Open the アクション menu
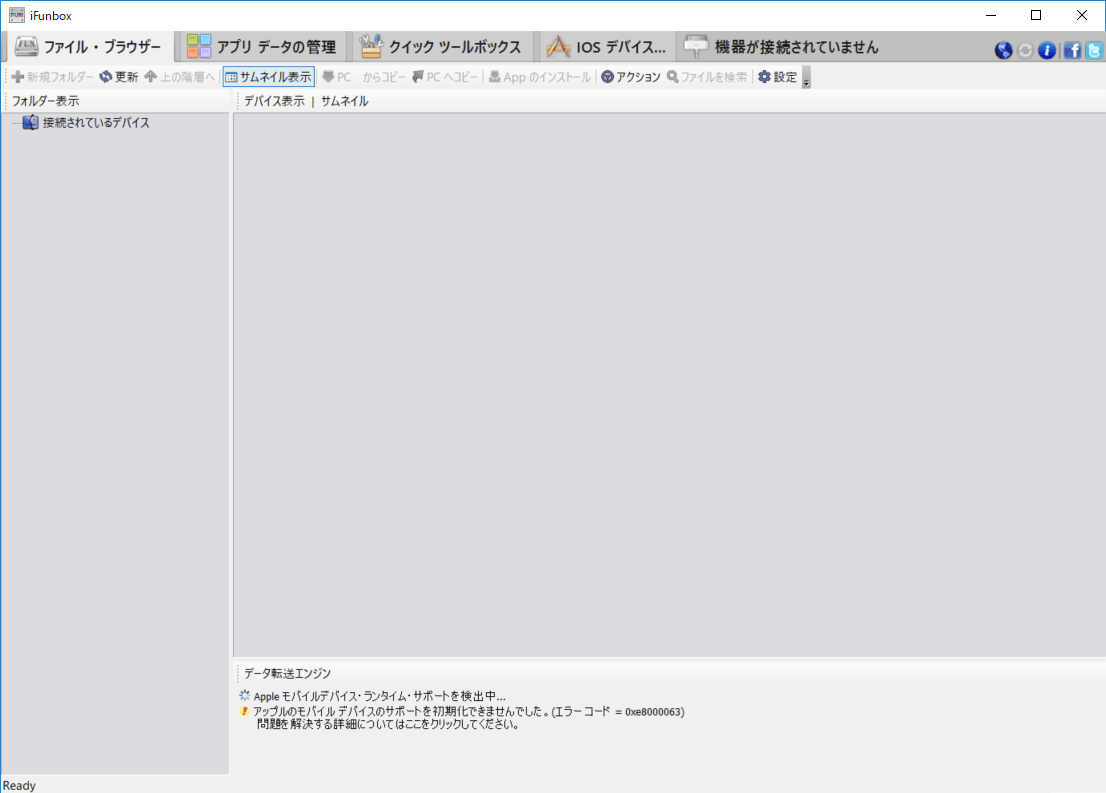The image size is (1106, 793). point(631,76)
